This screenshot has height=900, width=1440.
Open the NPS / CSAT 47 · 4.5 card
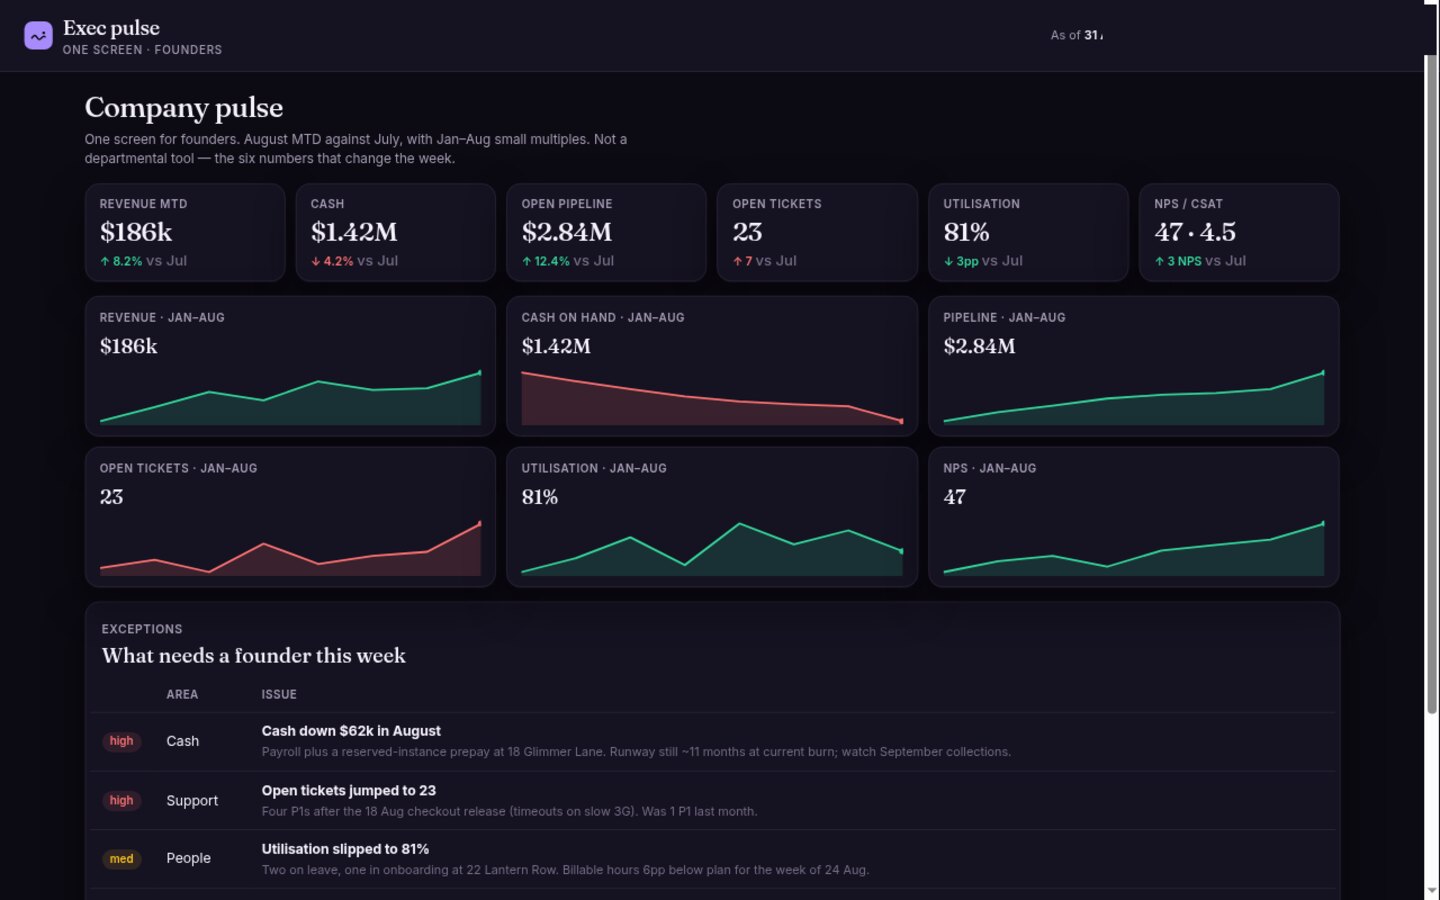coord(1239,232)
